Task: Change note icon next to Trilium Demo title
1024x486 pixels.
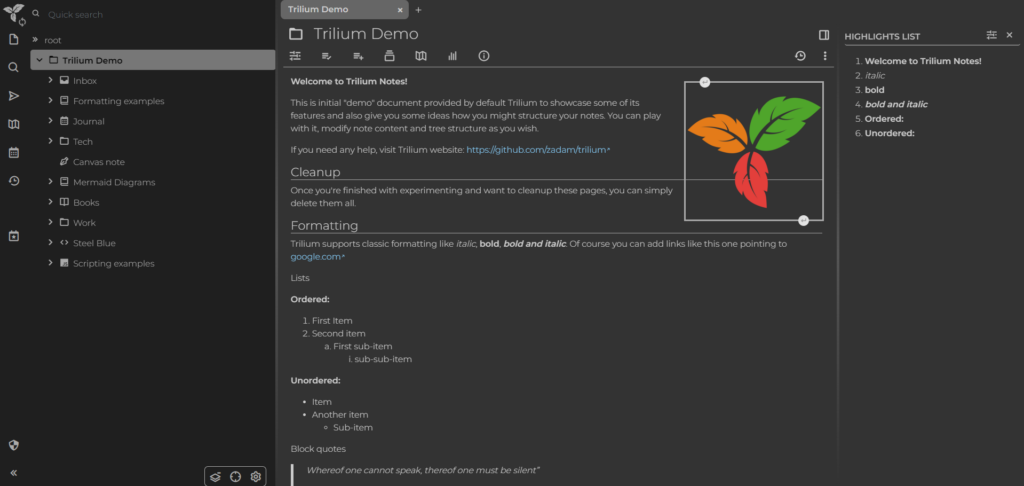Action: [x=296, y=34]
